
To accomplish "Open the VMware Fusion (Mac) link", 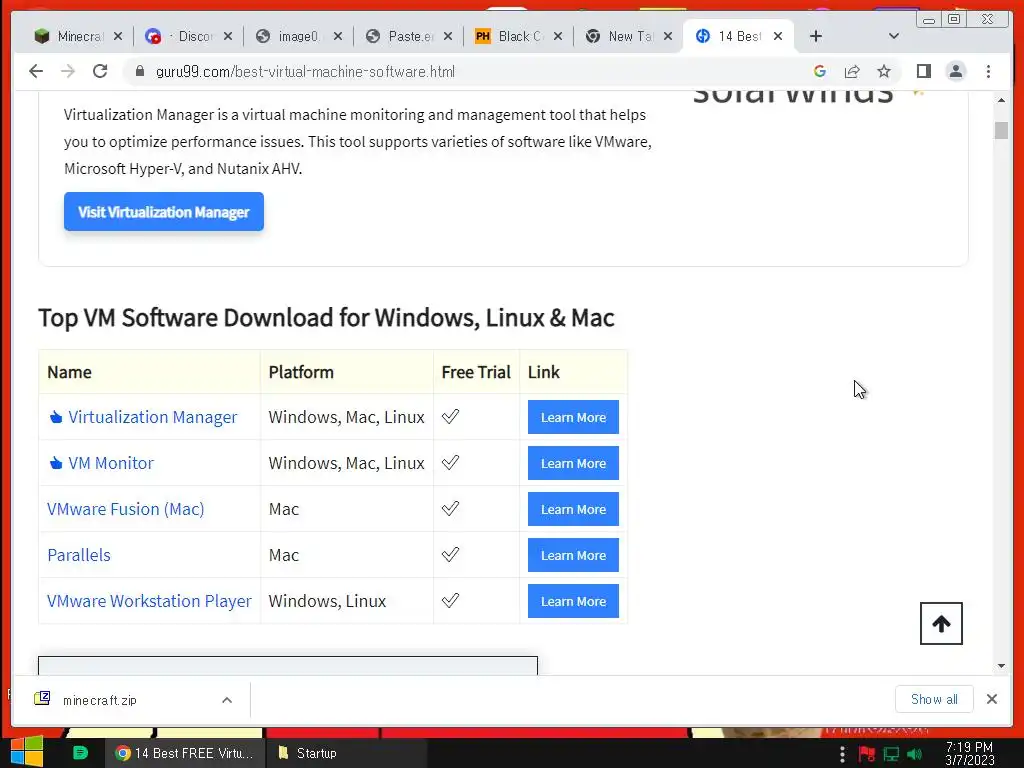I will tap(125, 509).
